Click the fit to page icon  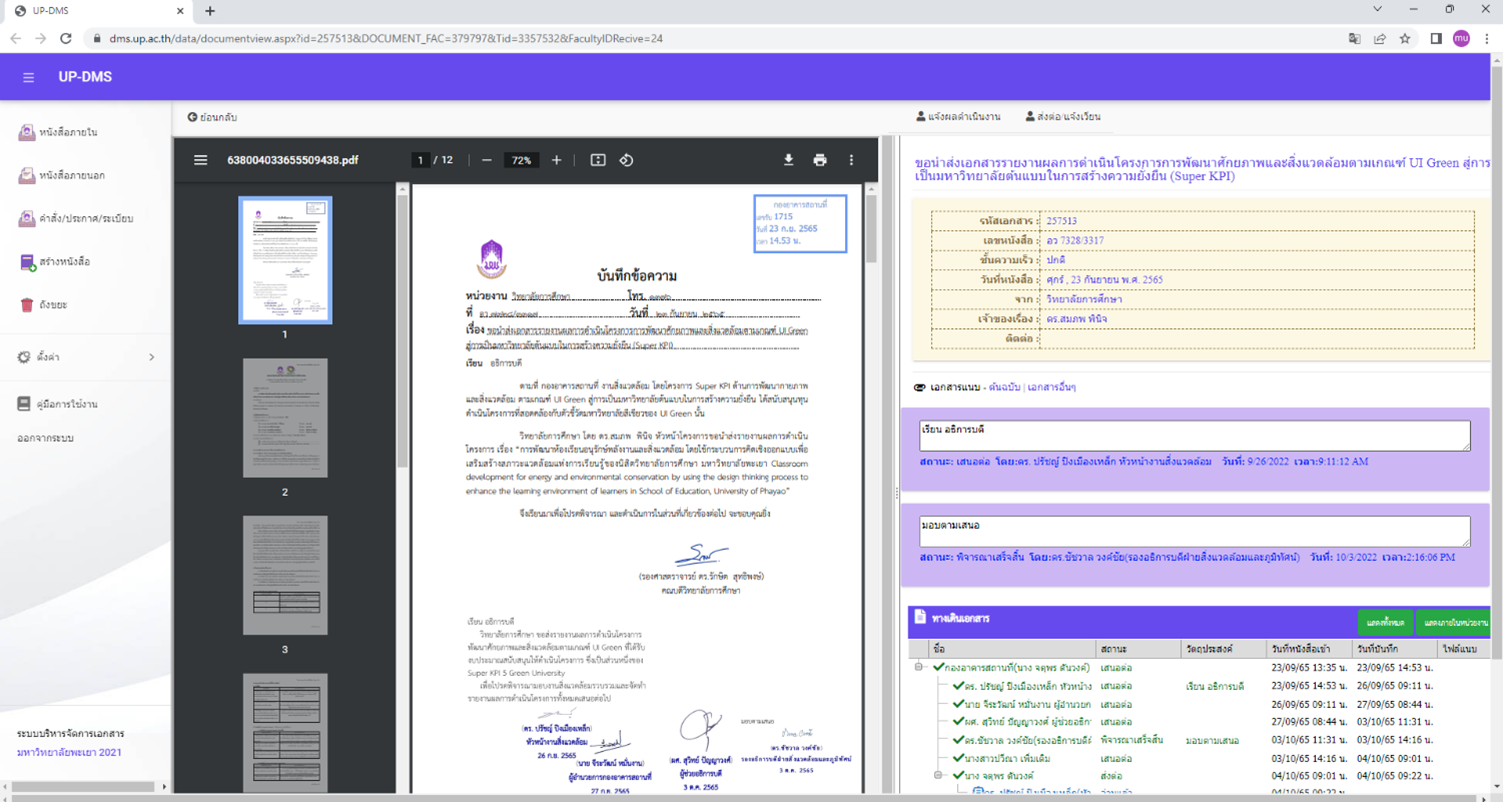[598, 160]
